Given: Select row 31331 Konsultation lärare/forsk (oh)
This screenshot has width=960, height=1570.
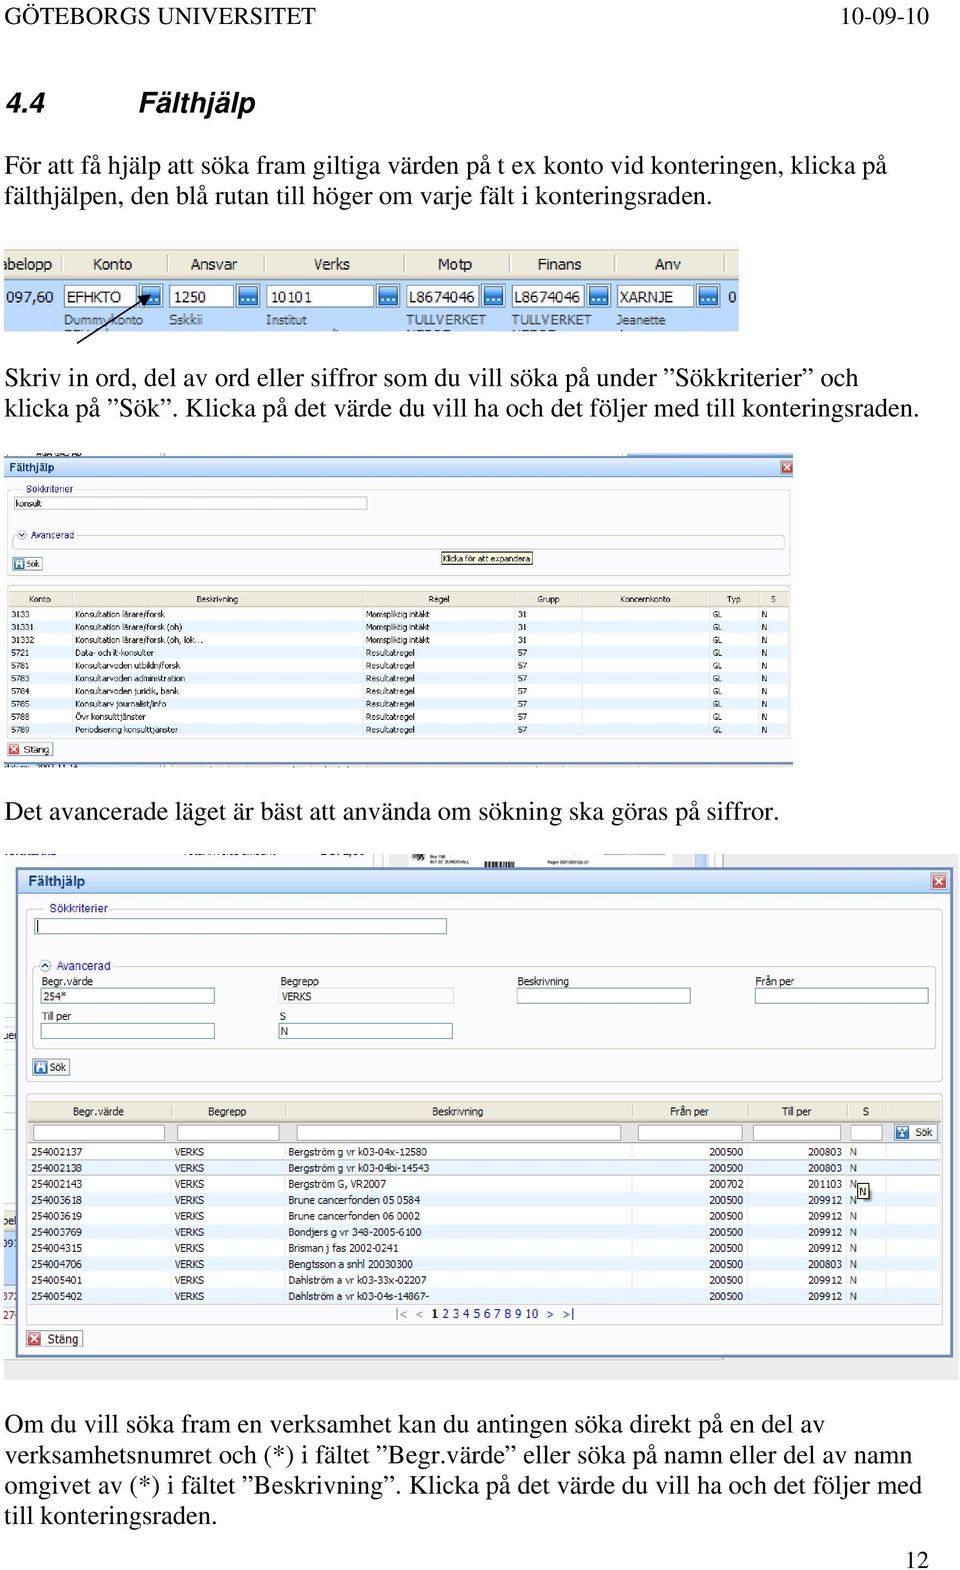Looking at the screenshot, I should tap(398, 627).
